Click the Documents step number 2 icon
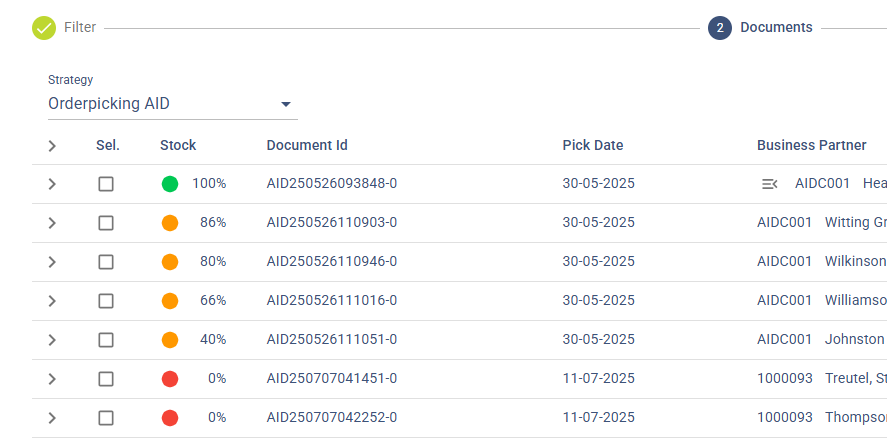The width and height of the screenshot is (887, 441). click(720, 28)
